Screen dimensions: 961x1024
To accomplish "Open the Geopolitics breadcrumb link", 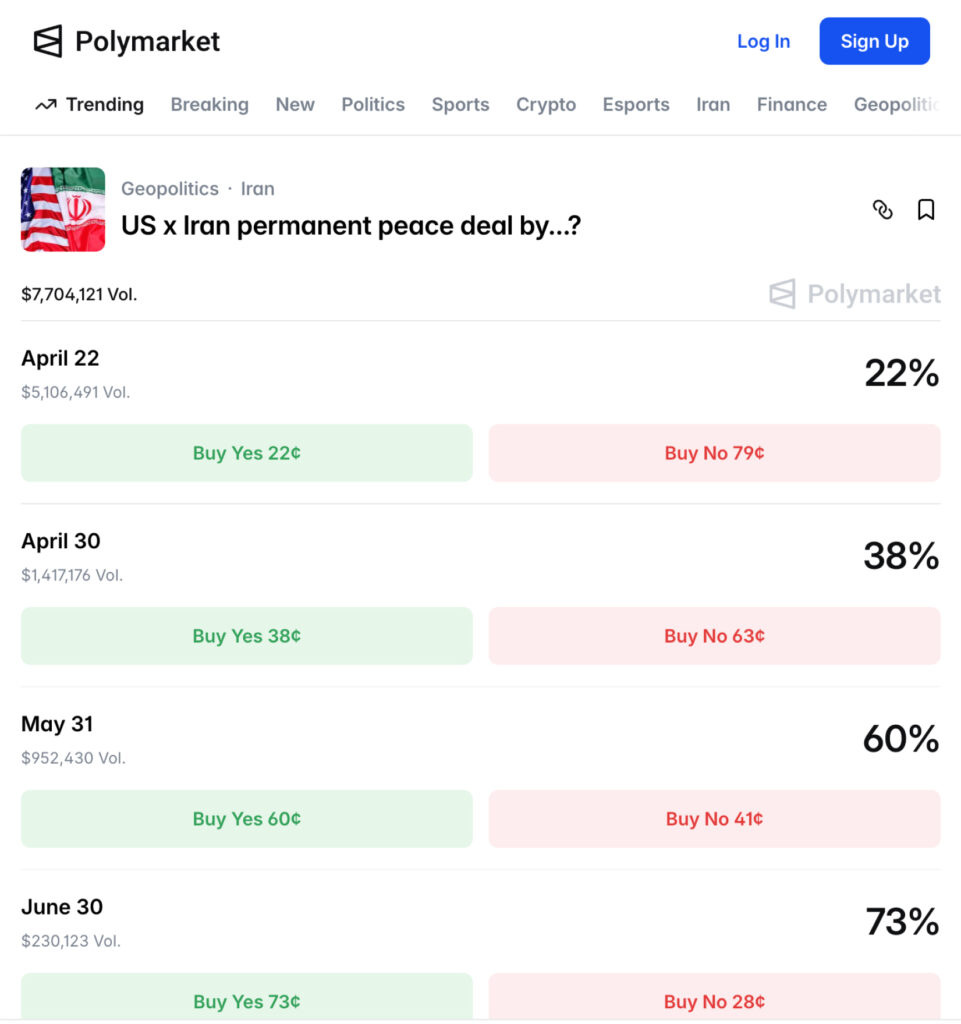I will pos(170,188).
